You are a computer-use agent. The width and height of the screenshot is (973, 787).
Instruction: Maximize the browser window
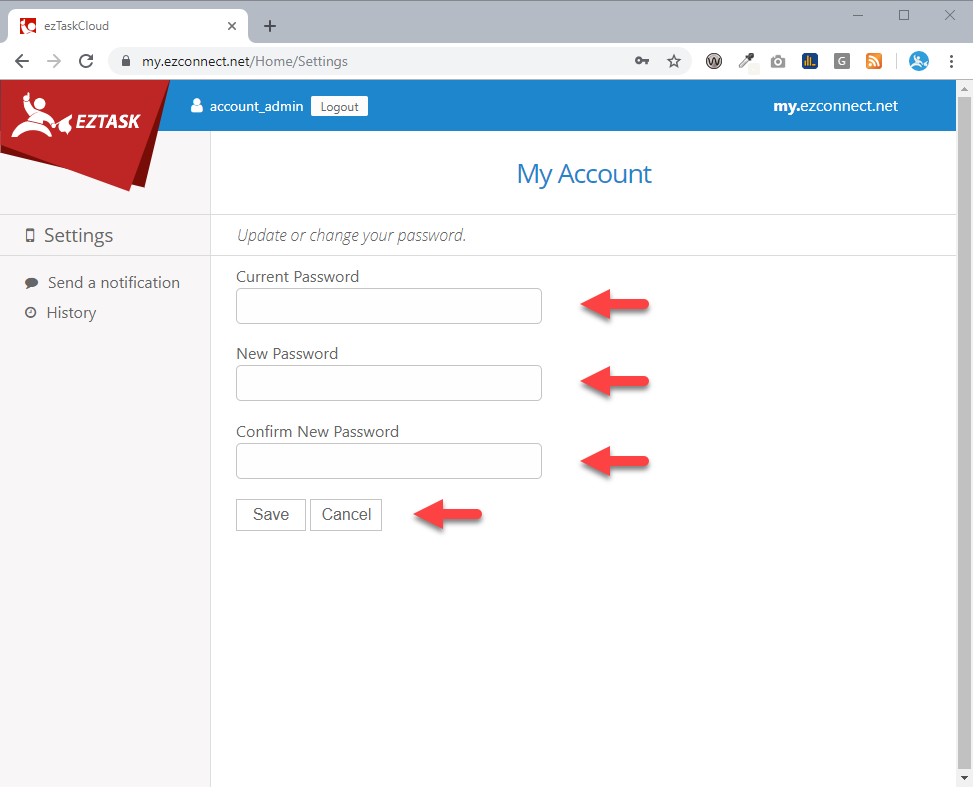coord(904,15)
